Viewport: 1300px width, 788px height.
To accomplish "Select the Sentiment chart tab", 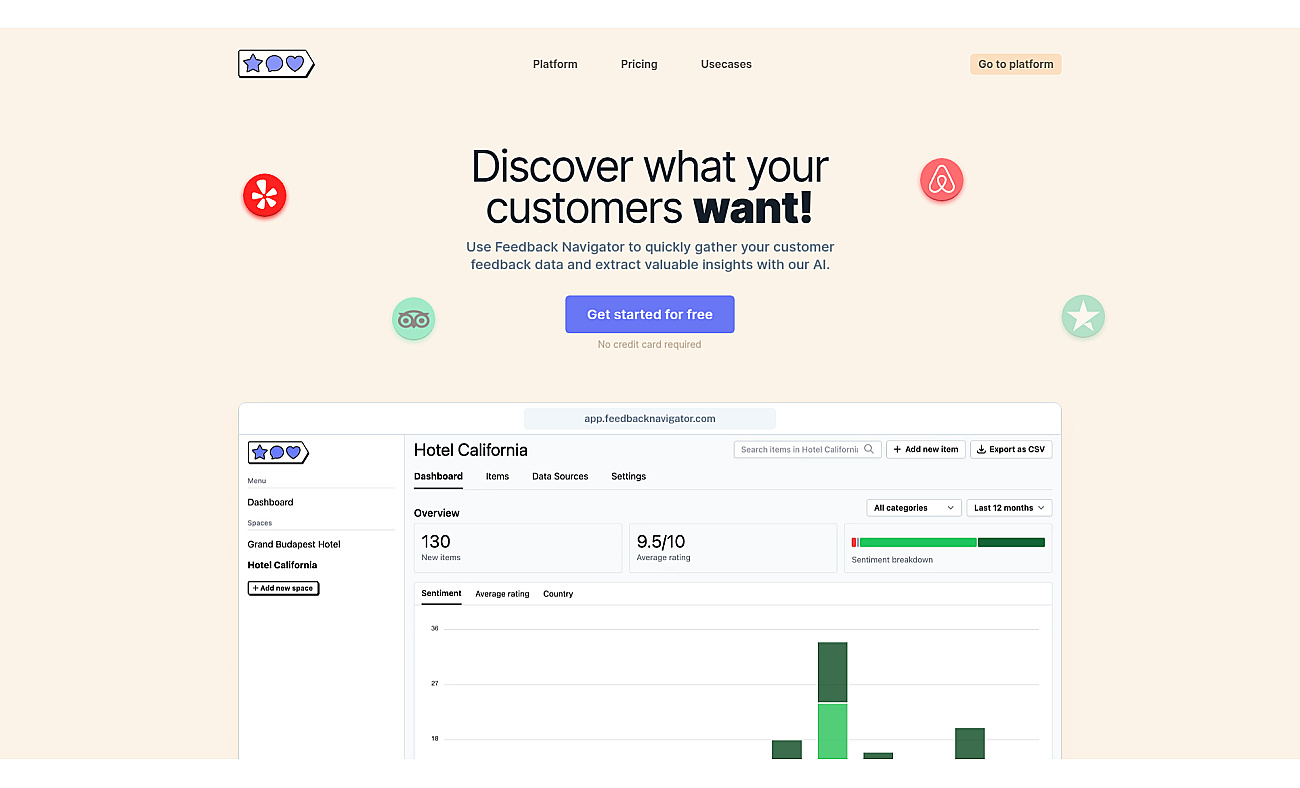I will pos(442,593).
